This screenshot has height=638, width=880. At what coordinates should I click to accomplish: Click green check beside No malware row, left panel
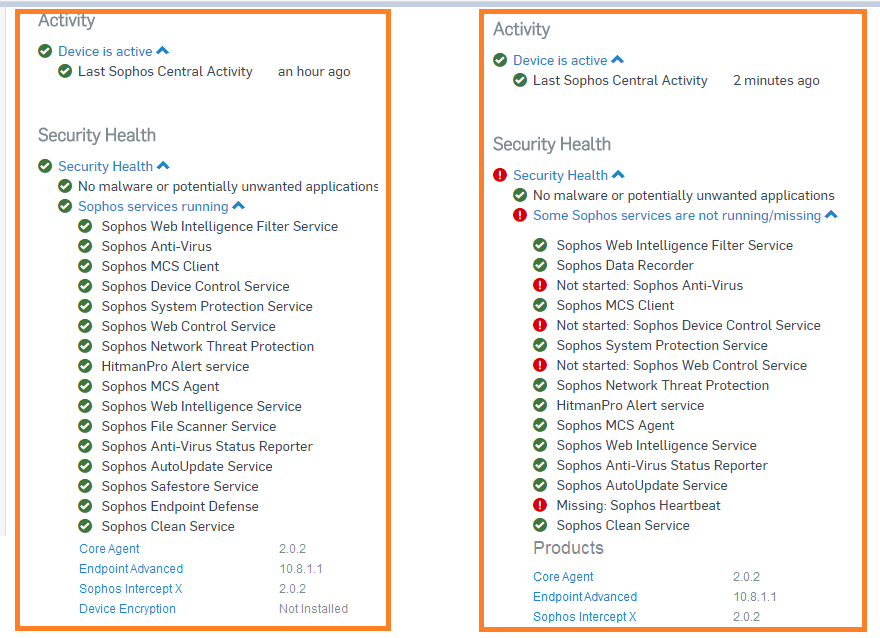pyautogui.click(x=65, y=186)
